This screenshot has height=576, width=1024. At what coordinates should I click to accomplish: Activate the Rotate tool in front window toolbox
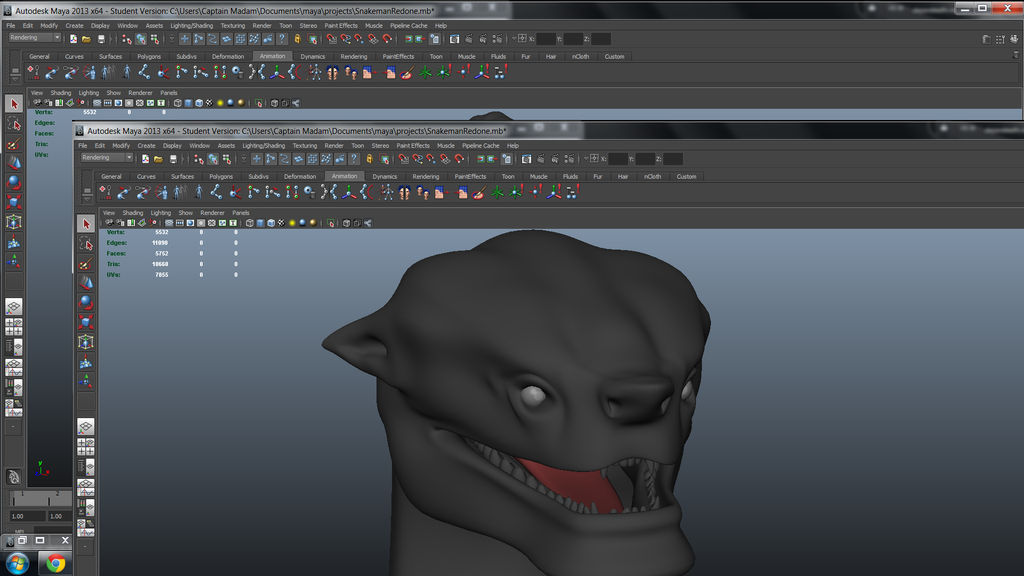(86, 302)
